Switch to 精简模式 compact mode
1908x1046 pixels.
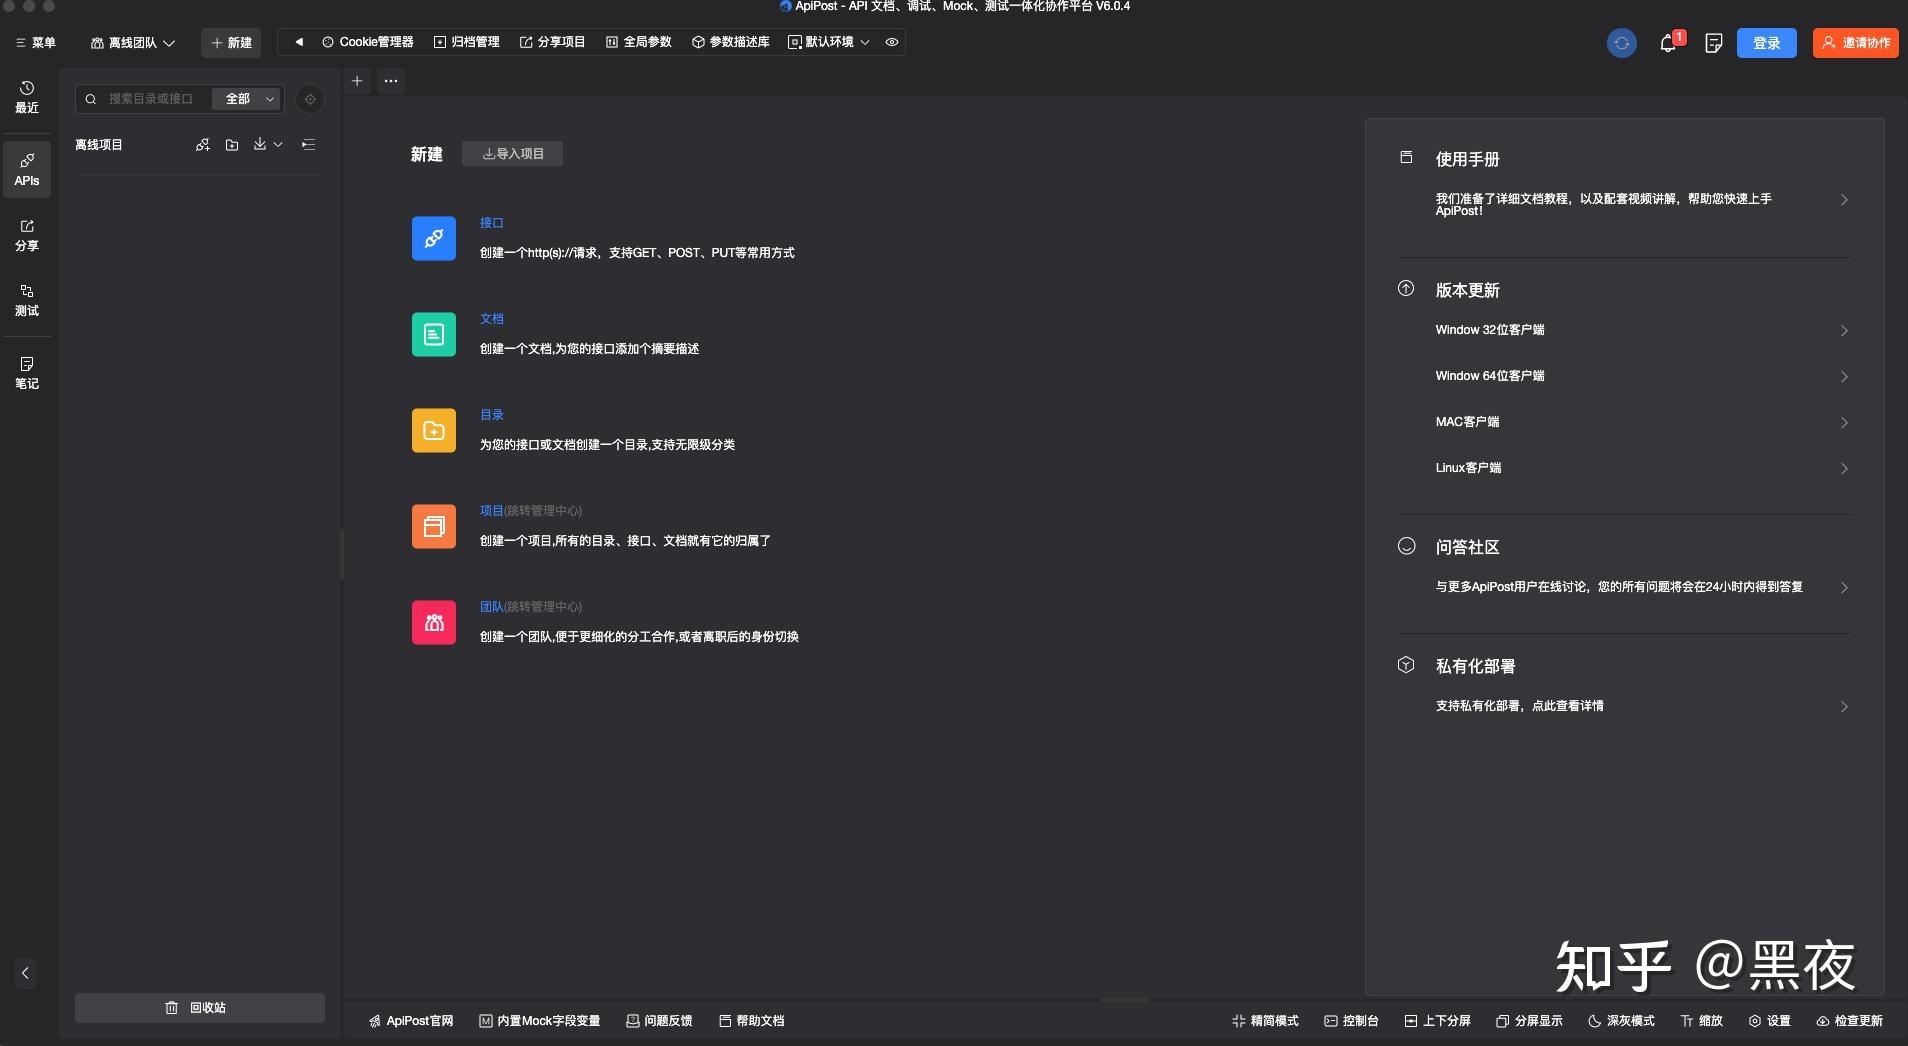click(1265, 1021)
